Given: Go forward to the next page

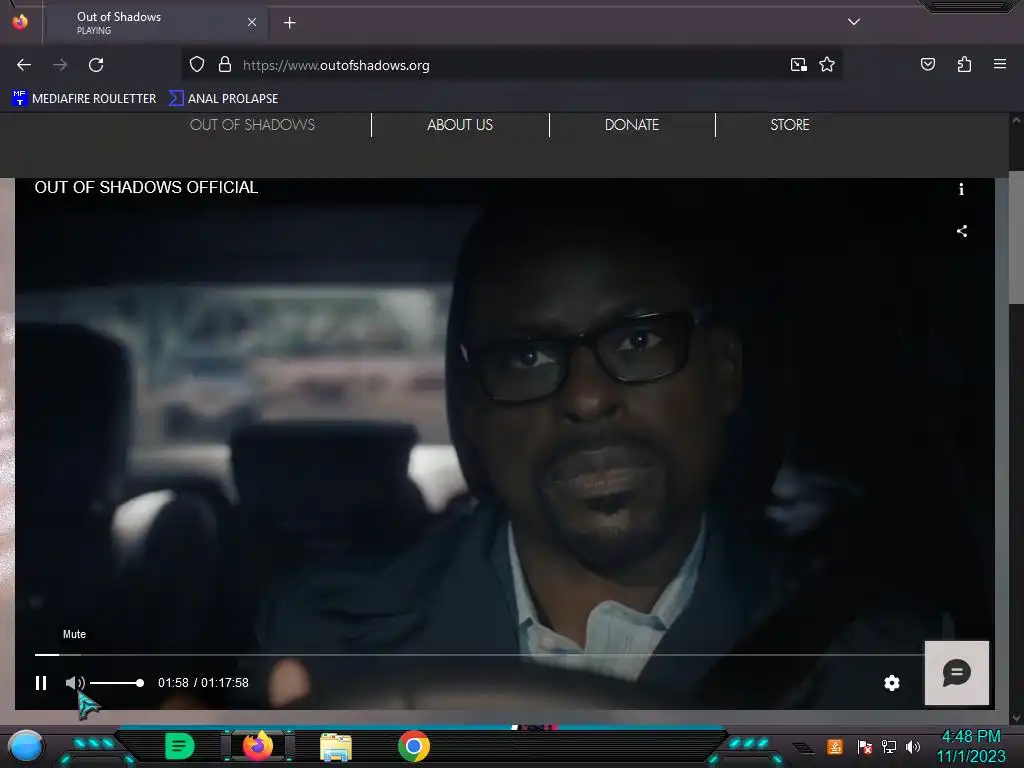Looking at the screenshot, I should pyautogui.click(x=60, y=65).
